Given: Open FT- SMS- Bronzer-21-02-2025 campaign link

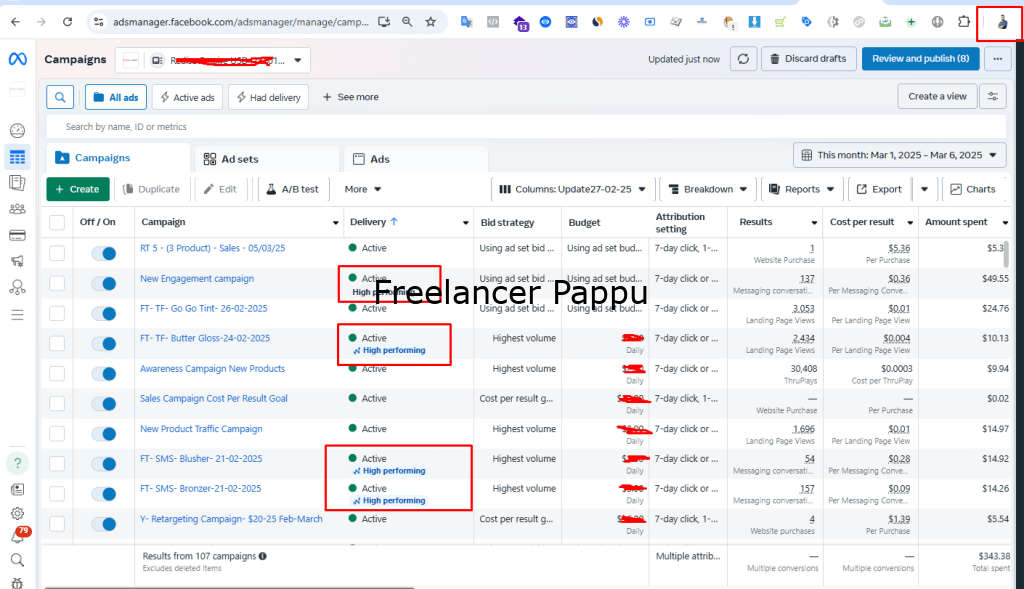Looking at the screenshot, I should 200,488.
